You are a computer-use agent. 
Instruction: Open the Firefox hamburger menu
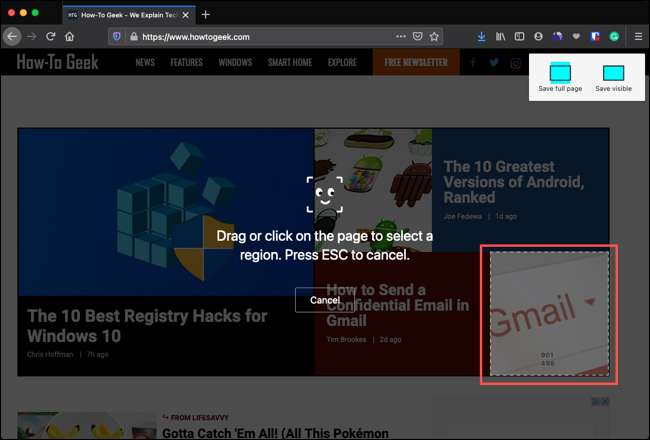[x=638, y=37]
